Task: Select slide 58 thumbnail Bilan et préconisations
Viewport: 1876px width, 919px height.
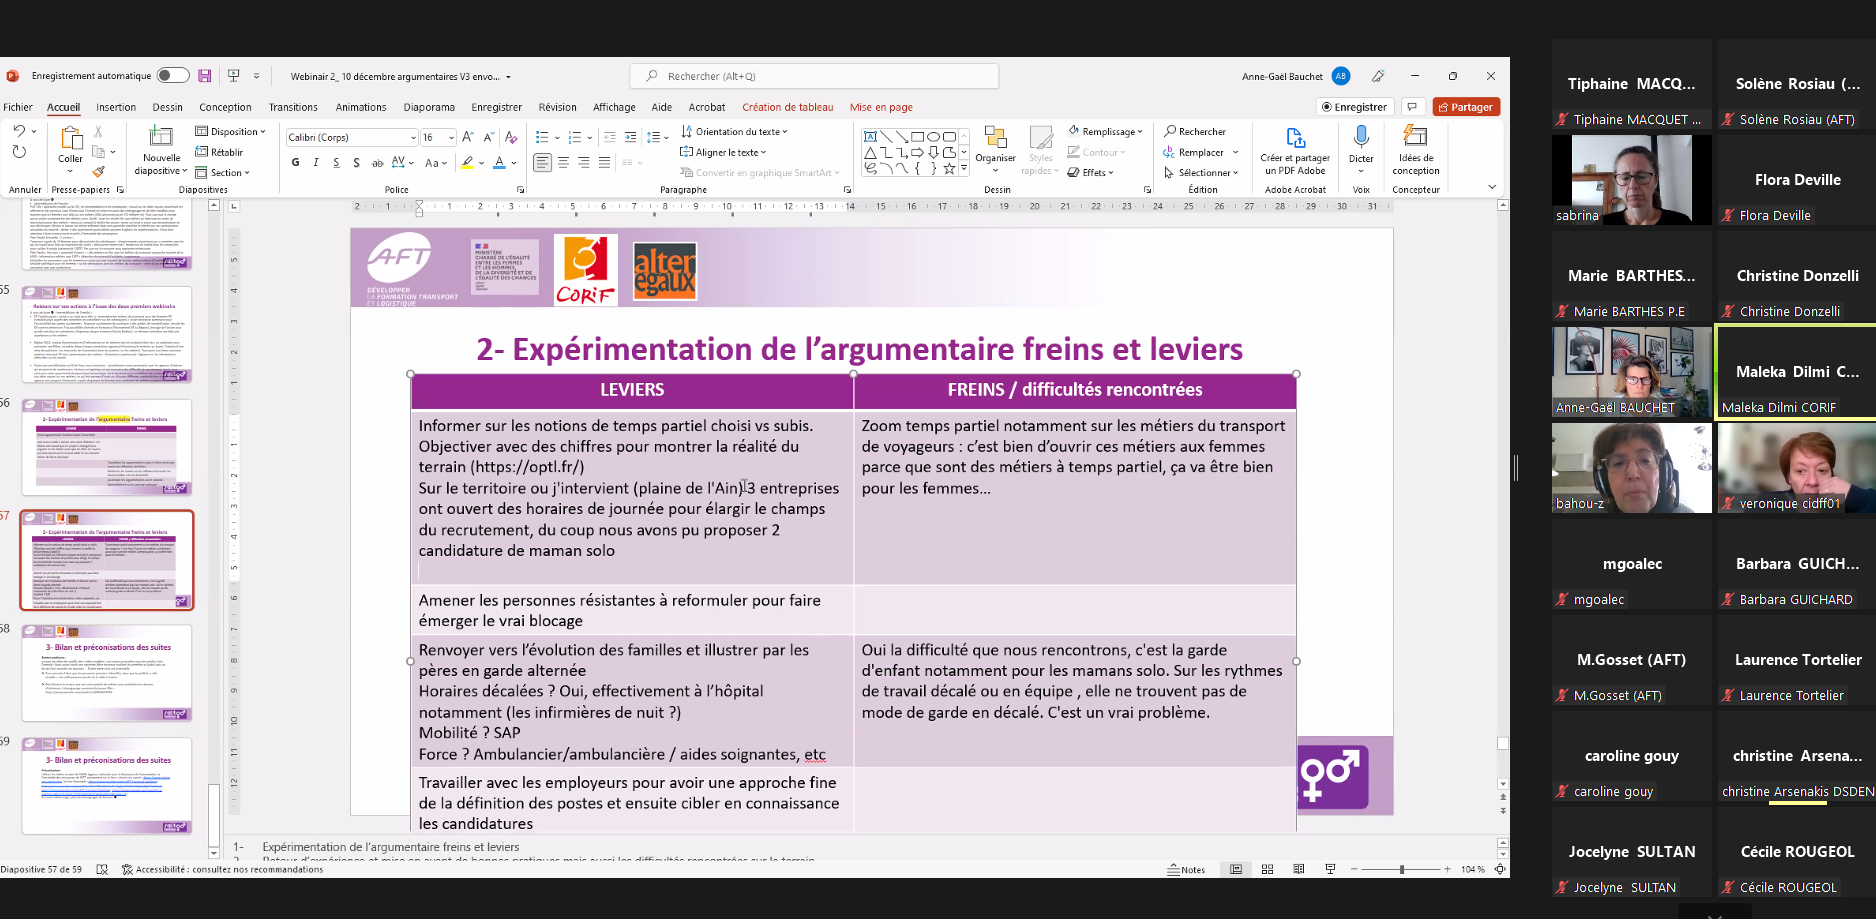Action: [107, 672]
